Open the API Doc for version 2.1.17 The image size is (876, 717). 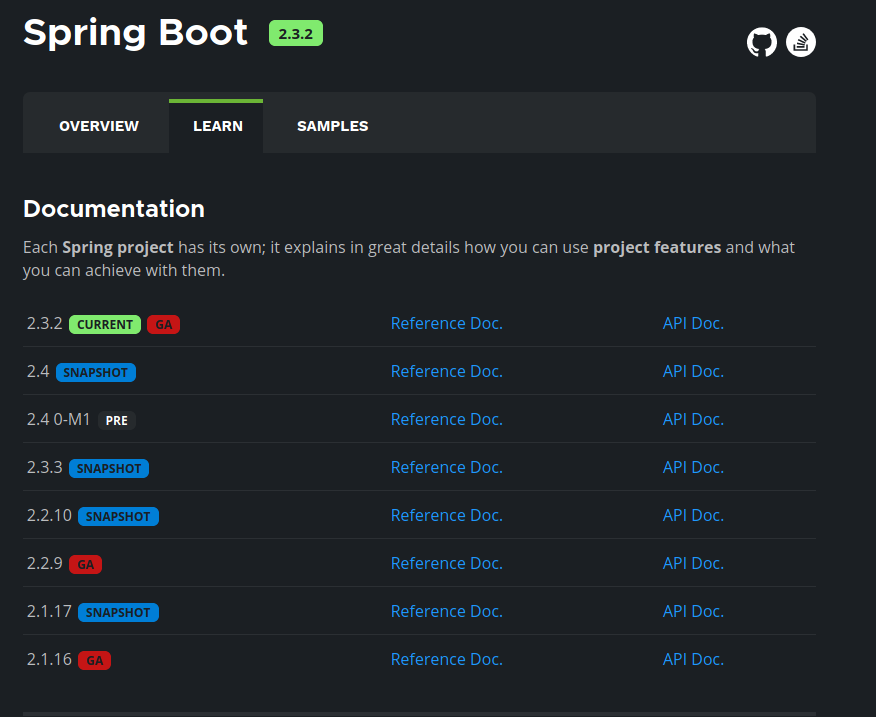click(x=693, y=611)
